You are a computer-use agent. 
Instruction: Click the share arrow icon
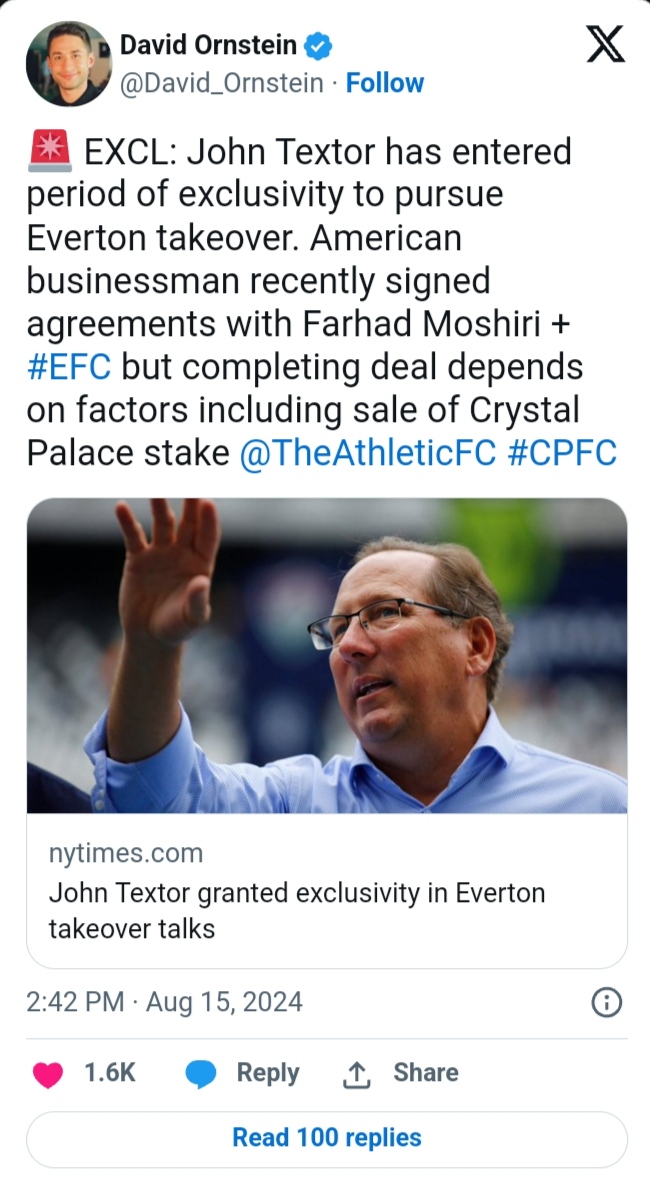pyautogui.click(x=357, y=1074)
